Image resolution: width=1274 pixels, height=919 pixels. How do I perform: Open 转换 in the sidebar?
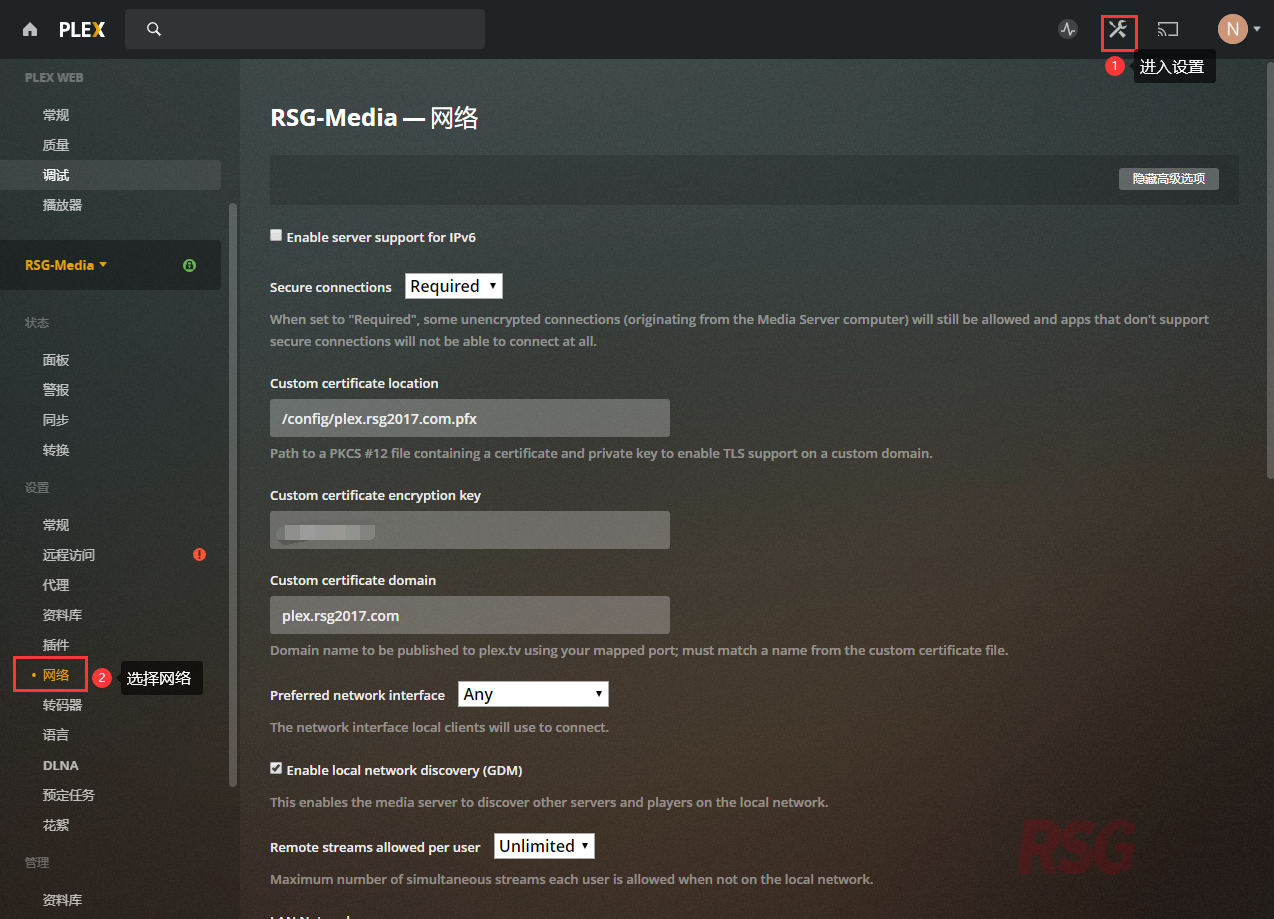point(56,450)
